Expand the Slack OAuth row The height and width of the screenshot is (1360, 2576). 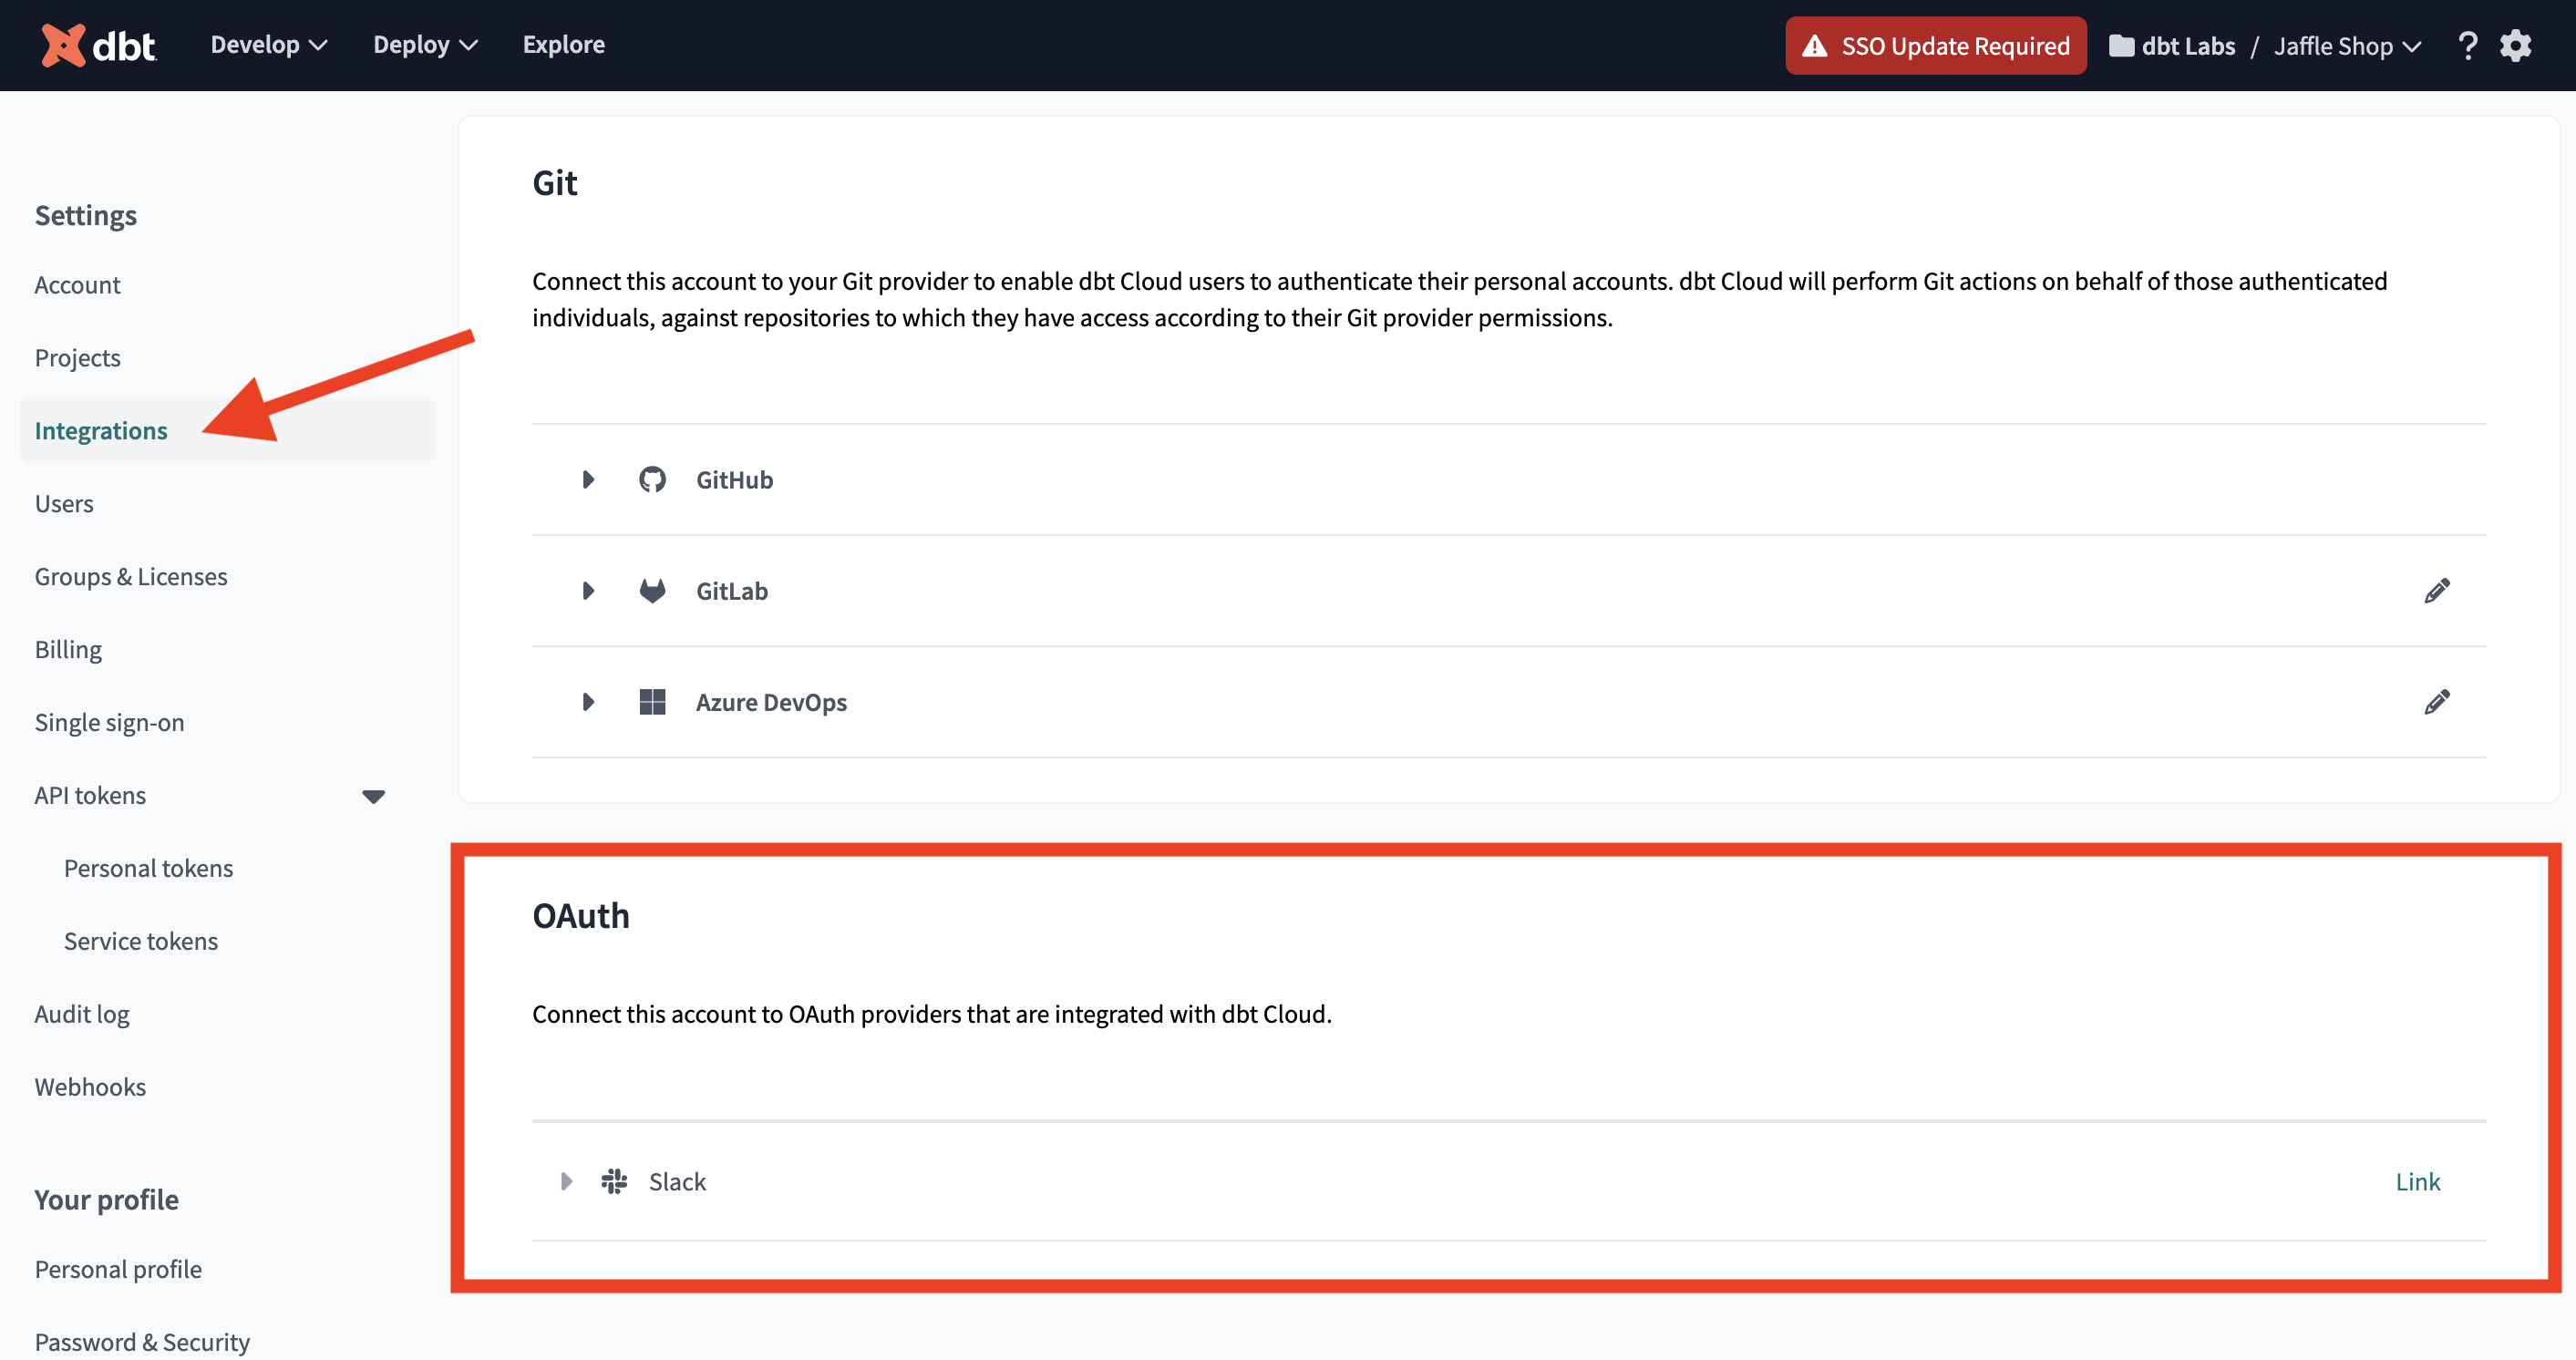click(x=566, y=1181)
